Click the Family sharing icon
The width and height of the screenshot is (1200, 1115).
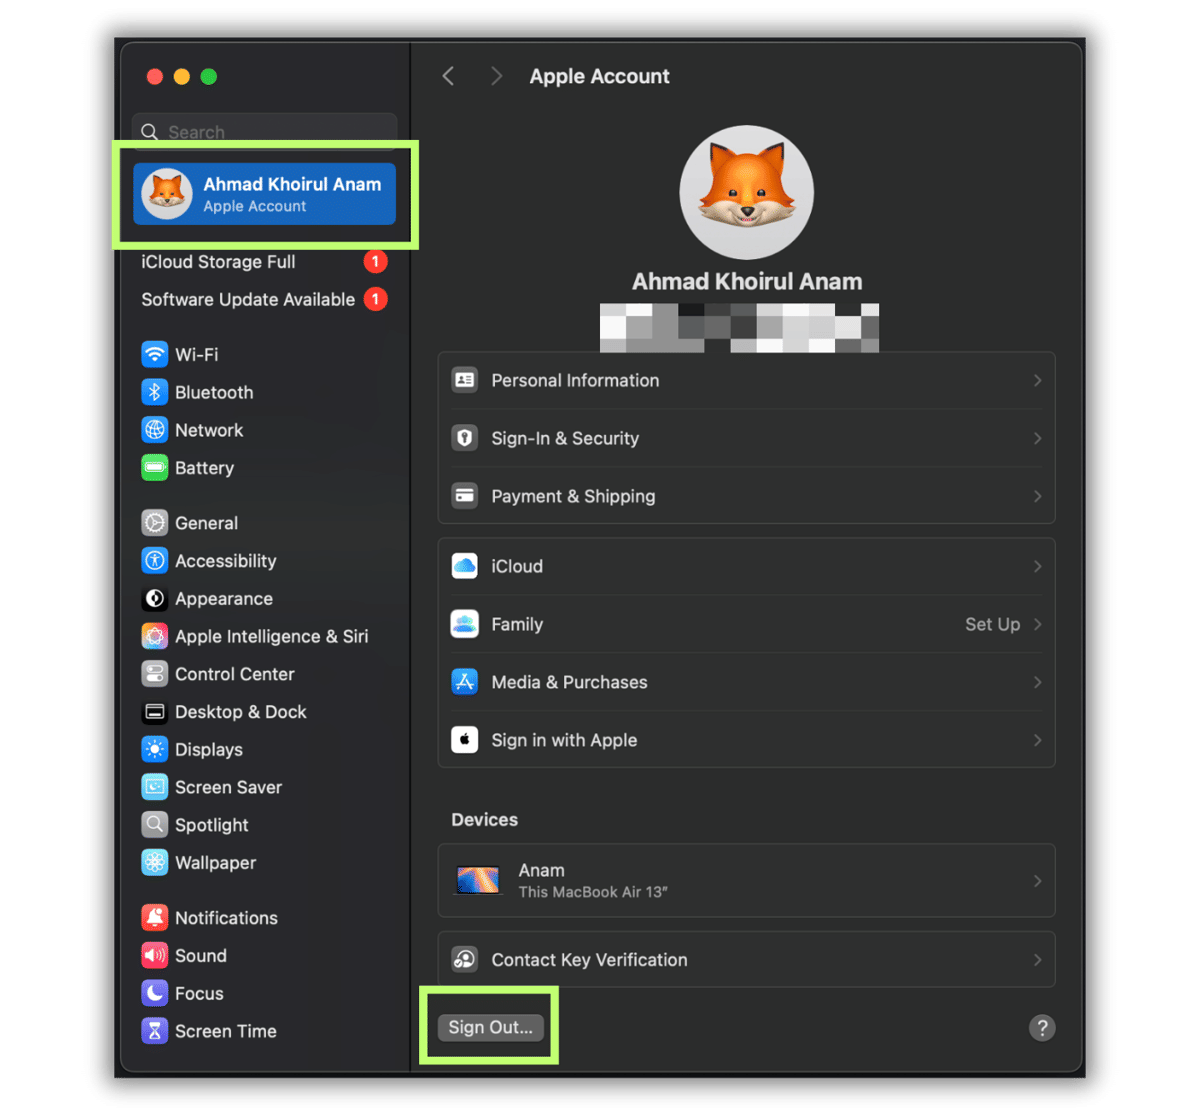[464, 624]
